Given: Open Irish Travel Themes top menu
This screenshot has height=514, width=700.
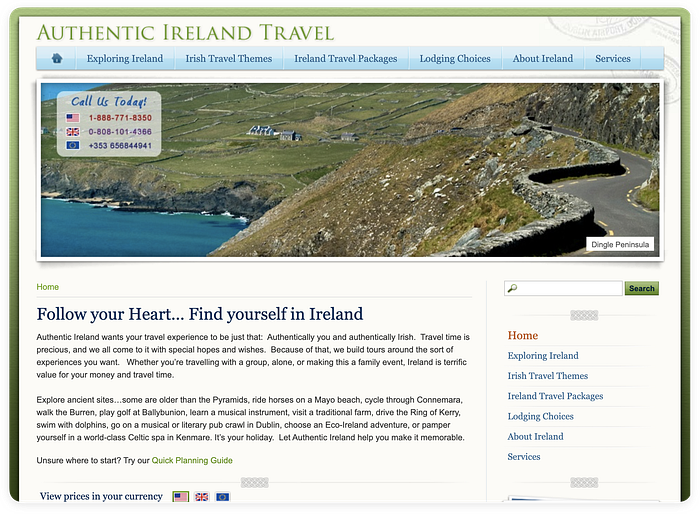Looking at the screenshot, I should [229, 59].
